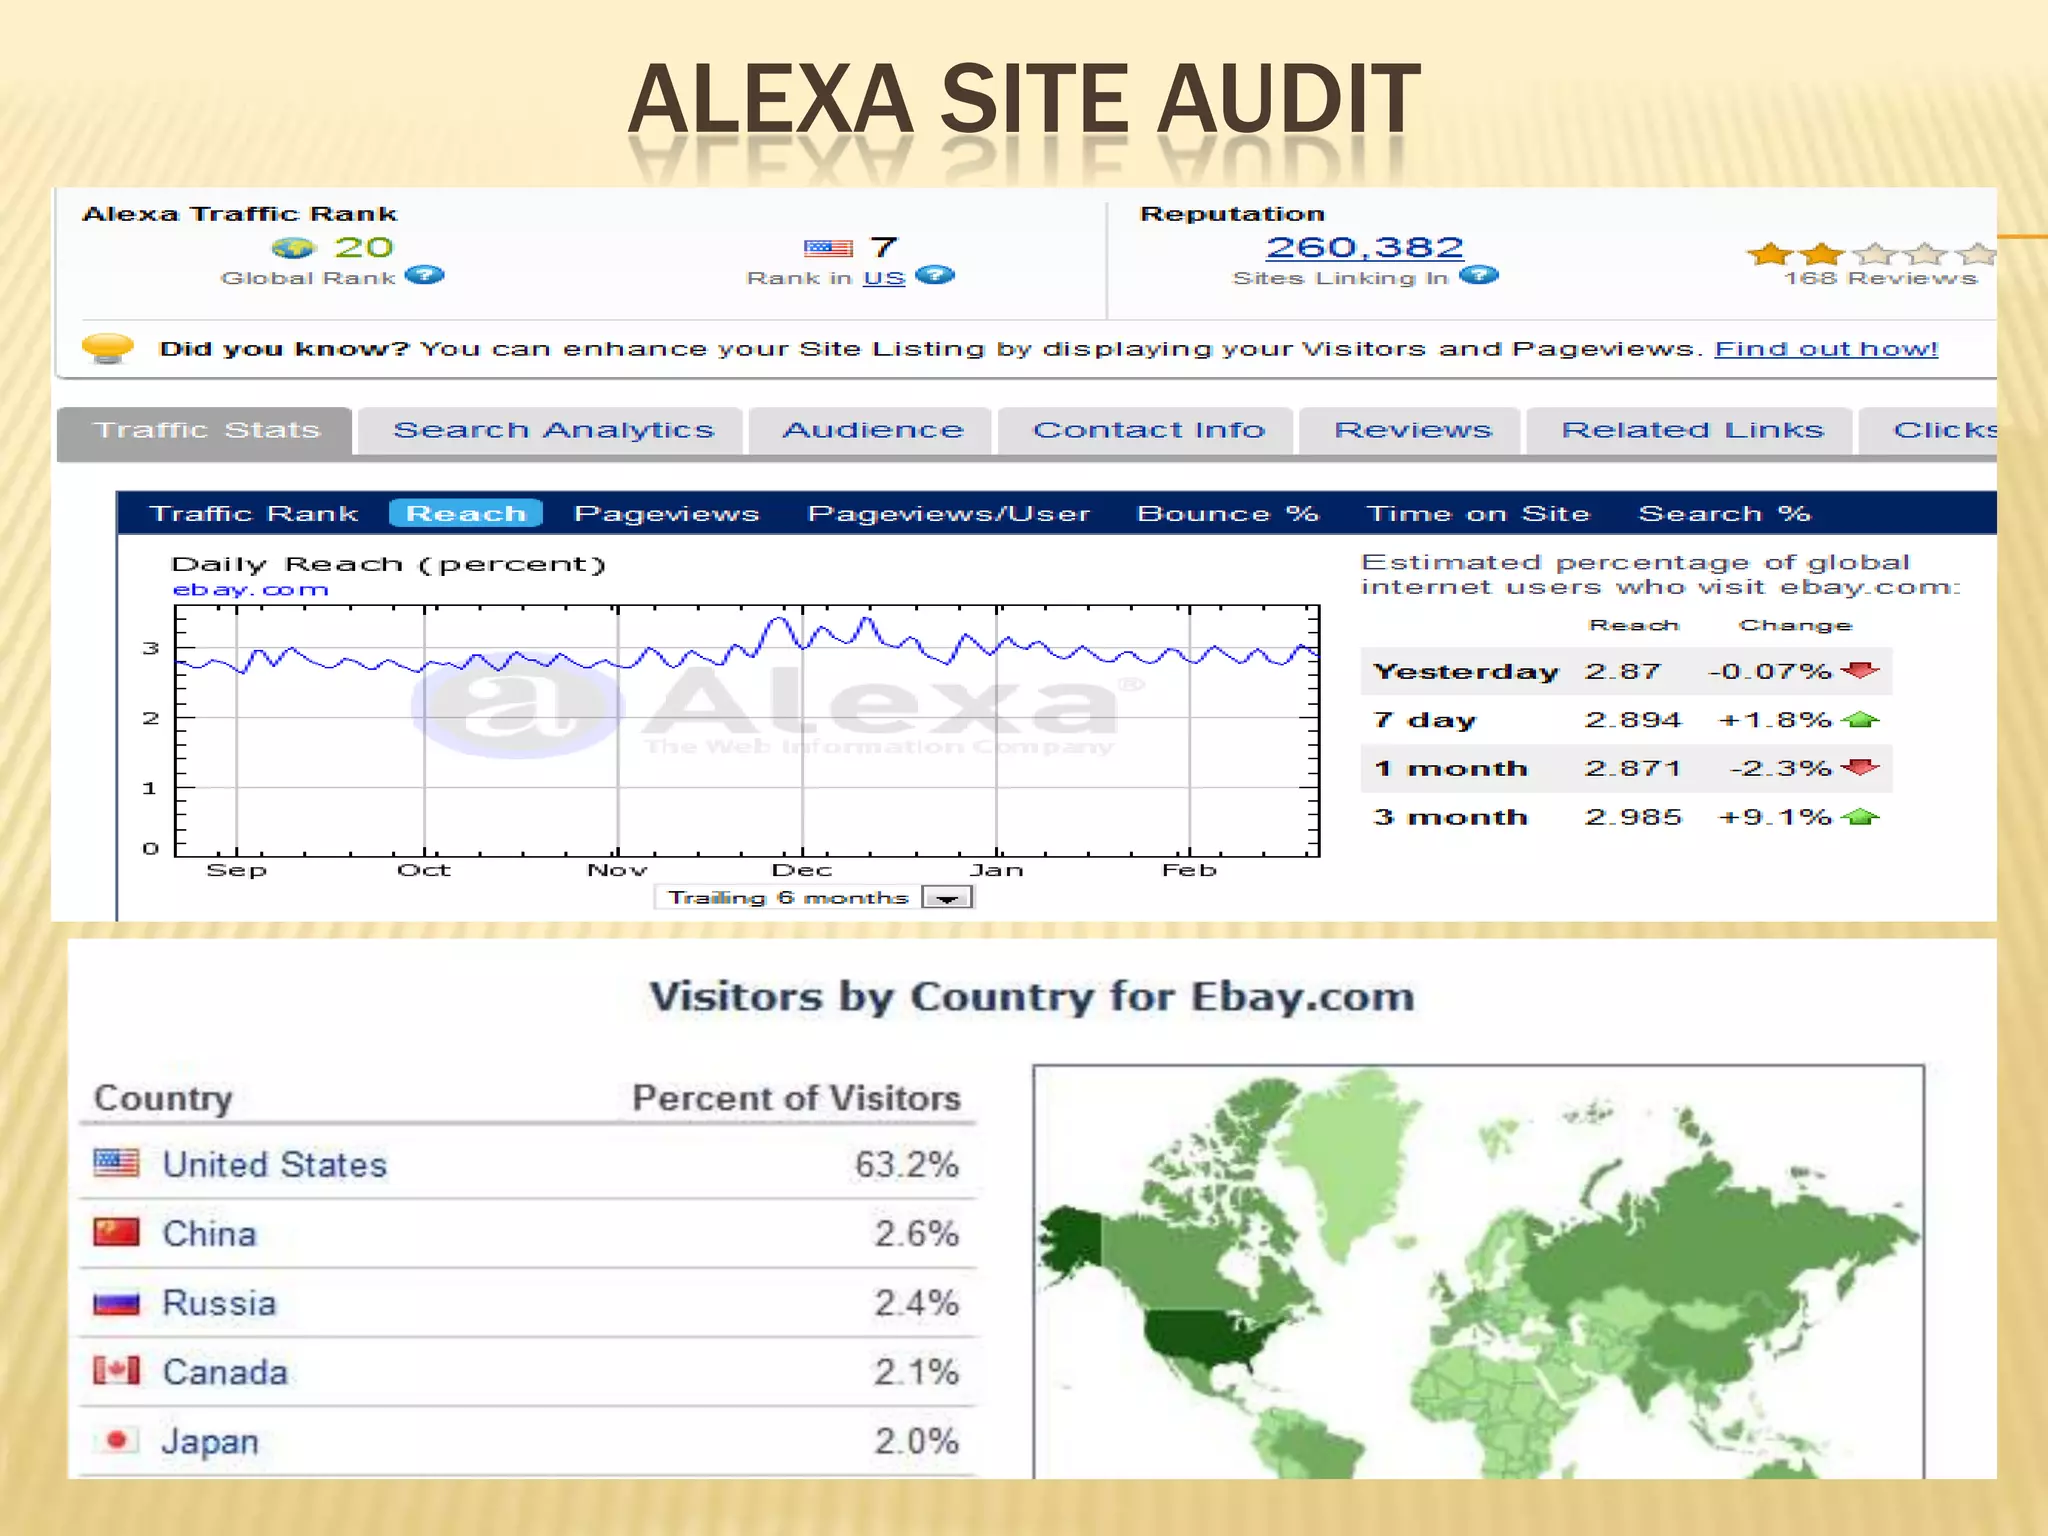
Task: Click the China country name
Action: 209,1234
